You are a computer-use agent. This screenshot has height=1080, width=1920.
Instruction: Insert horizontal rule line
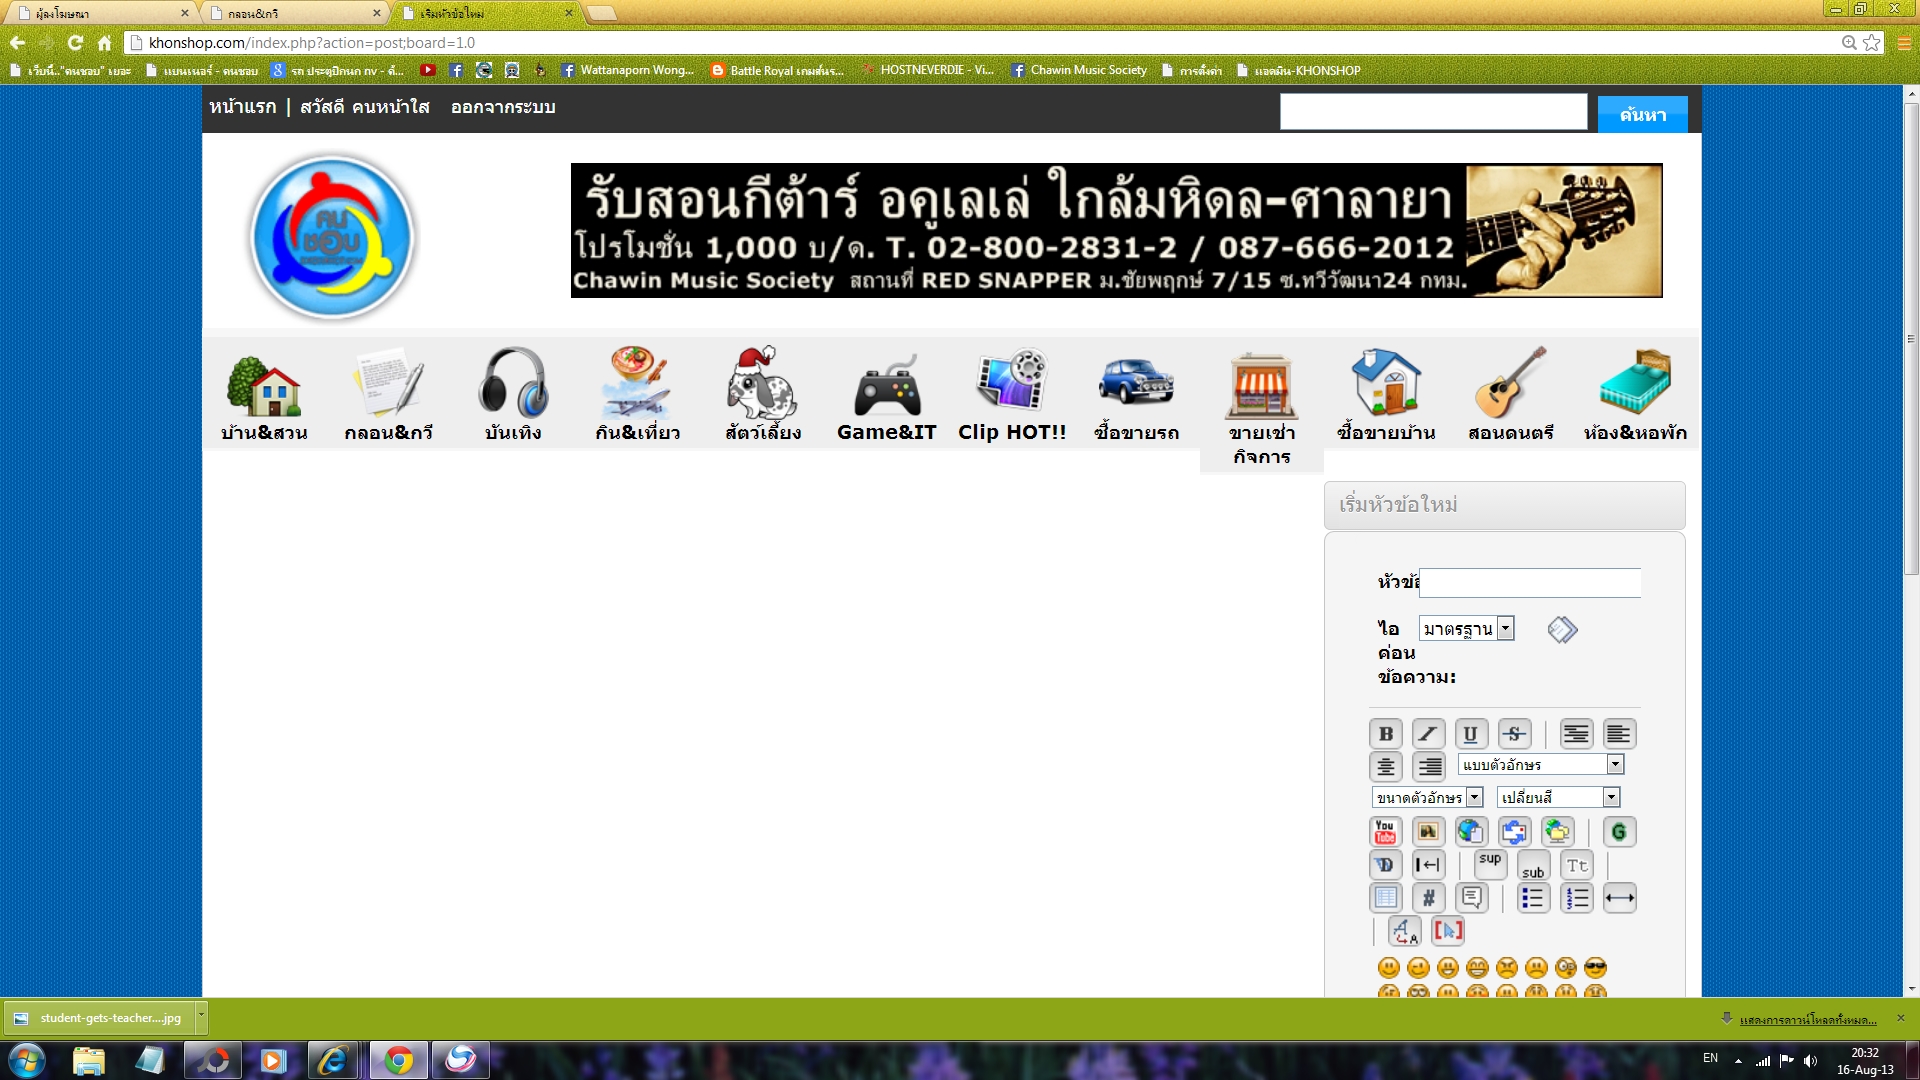point(1619,898)
